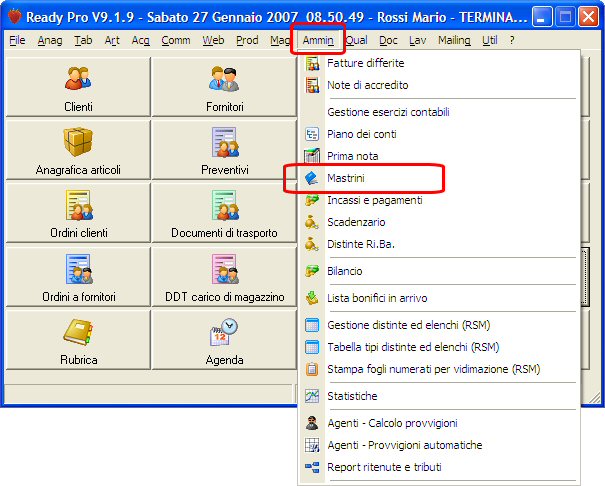Open the Web menu
Screen dimensions: 605x486
(x=213, y=40)
